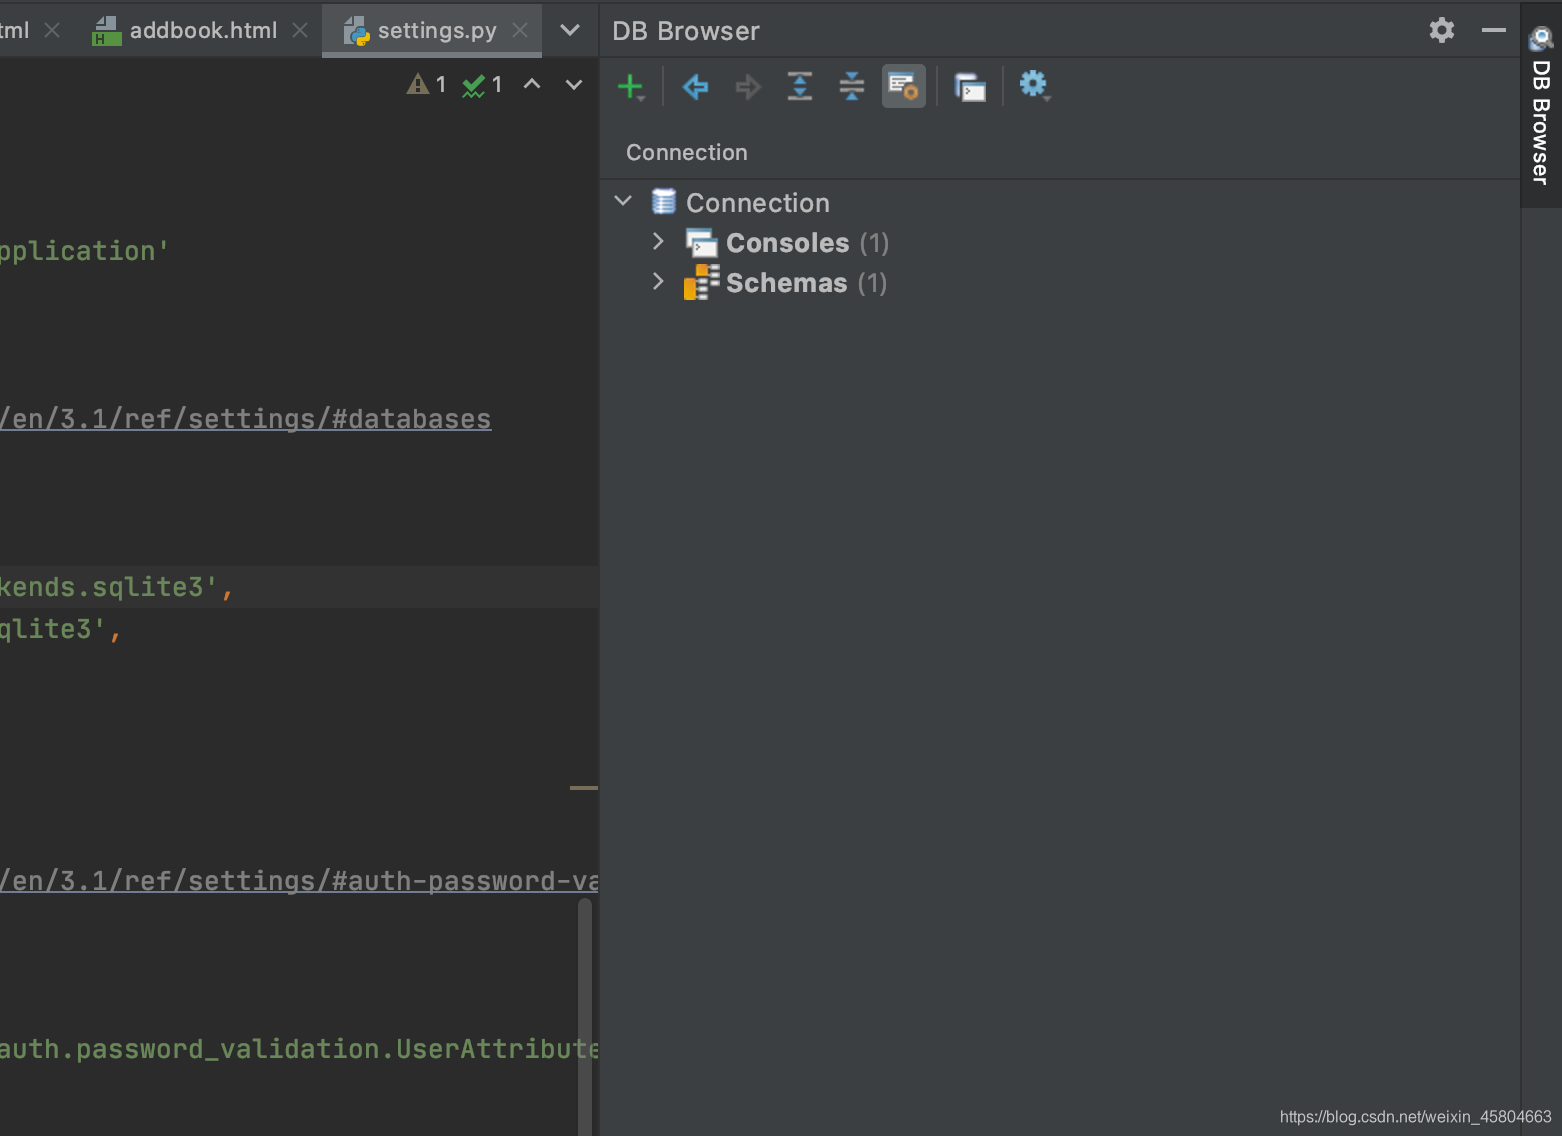The width and height of the screenshot is (1562, 1136).
Task: Close the addbook.html tab
Action: click(x=300, y=31)
